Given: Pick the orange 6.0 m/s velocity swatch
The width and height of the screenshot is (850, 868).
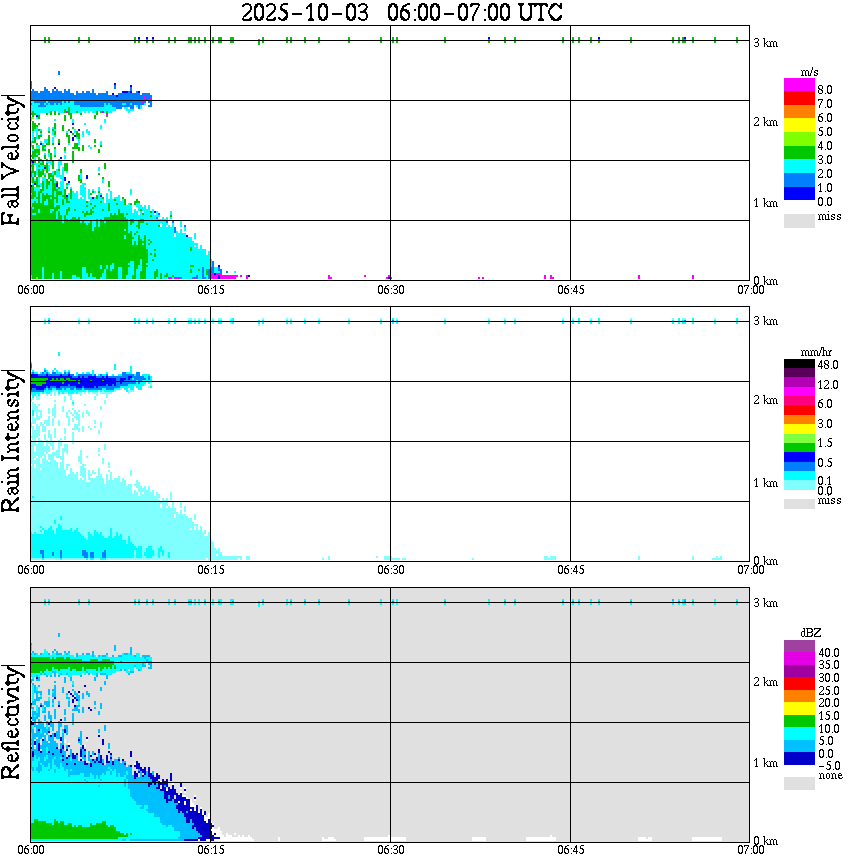Looking at the screenshot, I should (x=799, y=112).
